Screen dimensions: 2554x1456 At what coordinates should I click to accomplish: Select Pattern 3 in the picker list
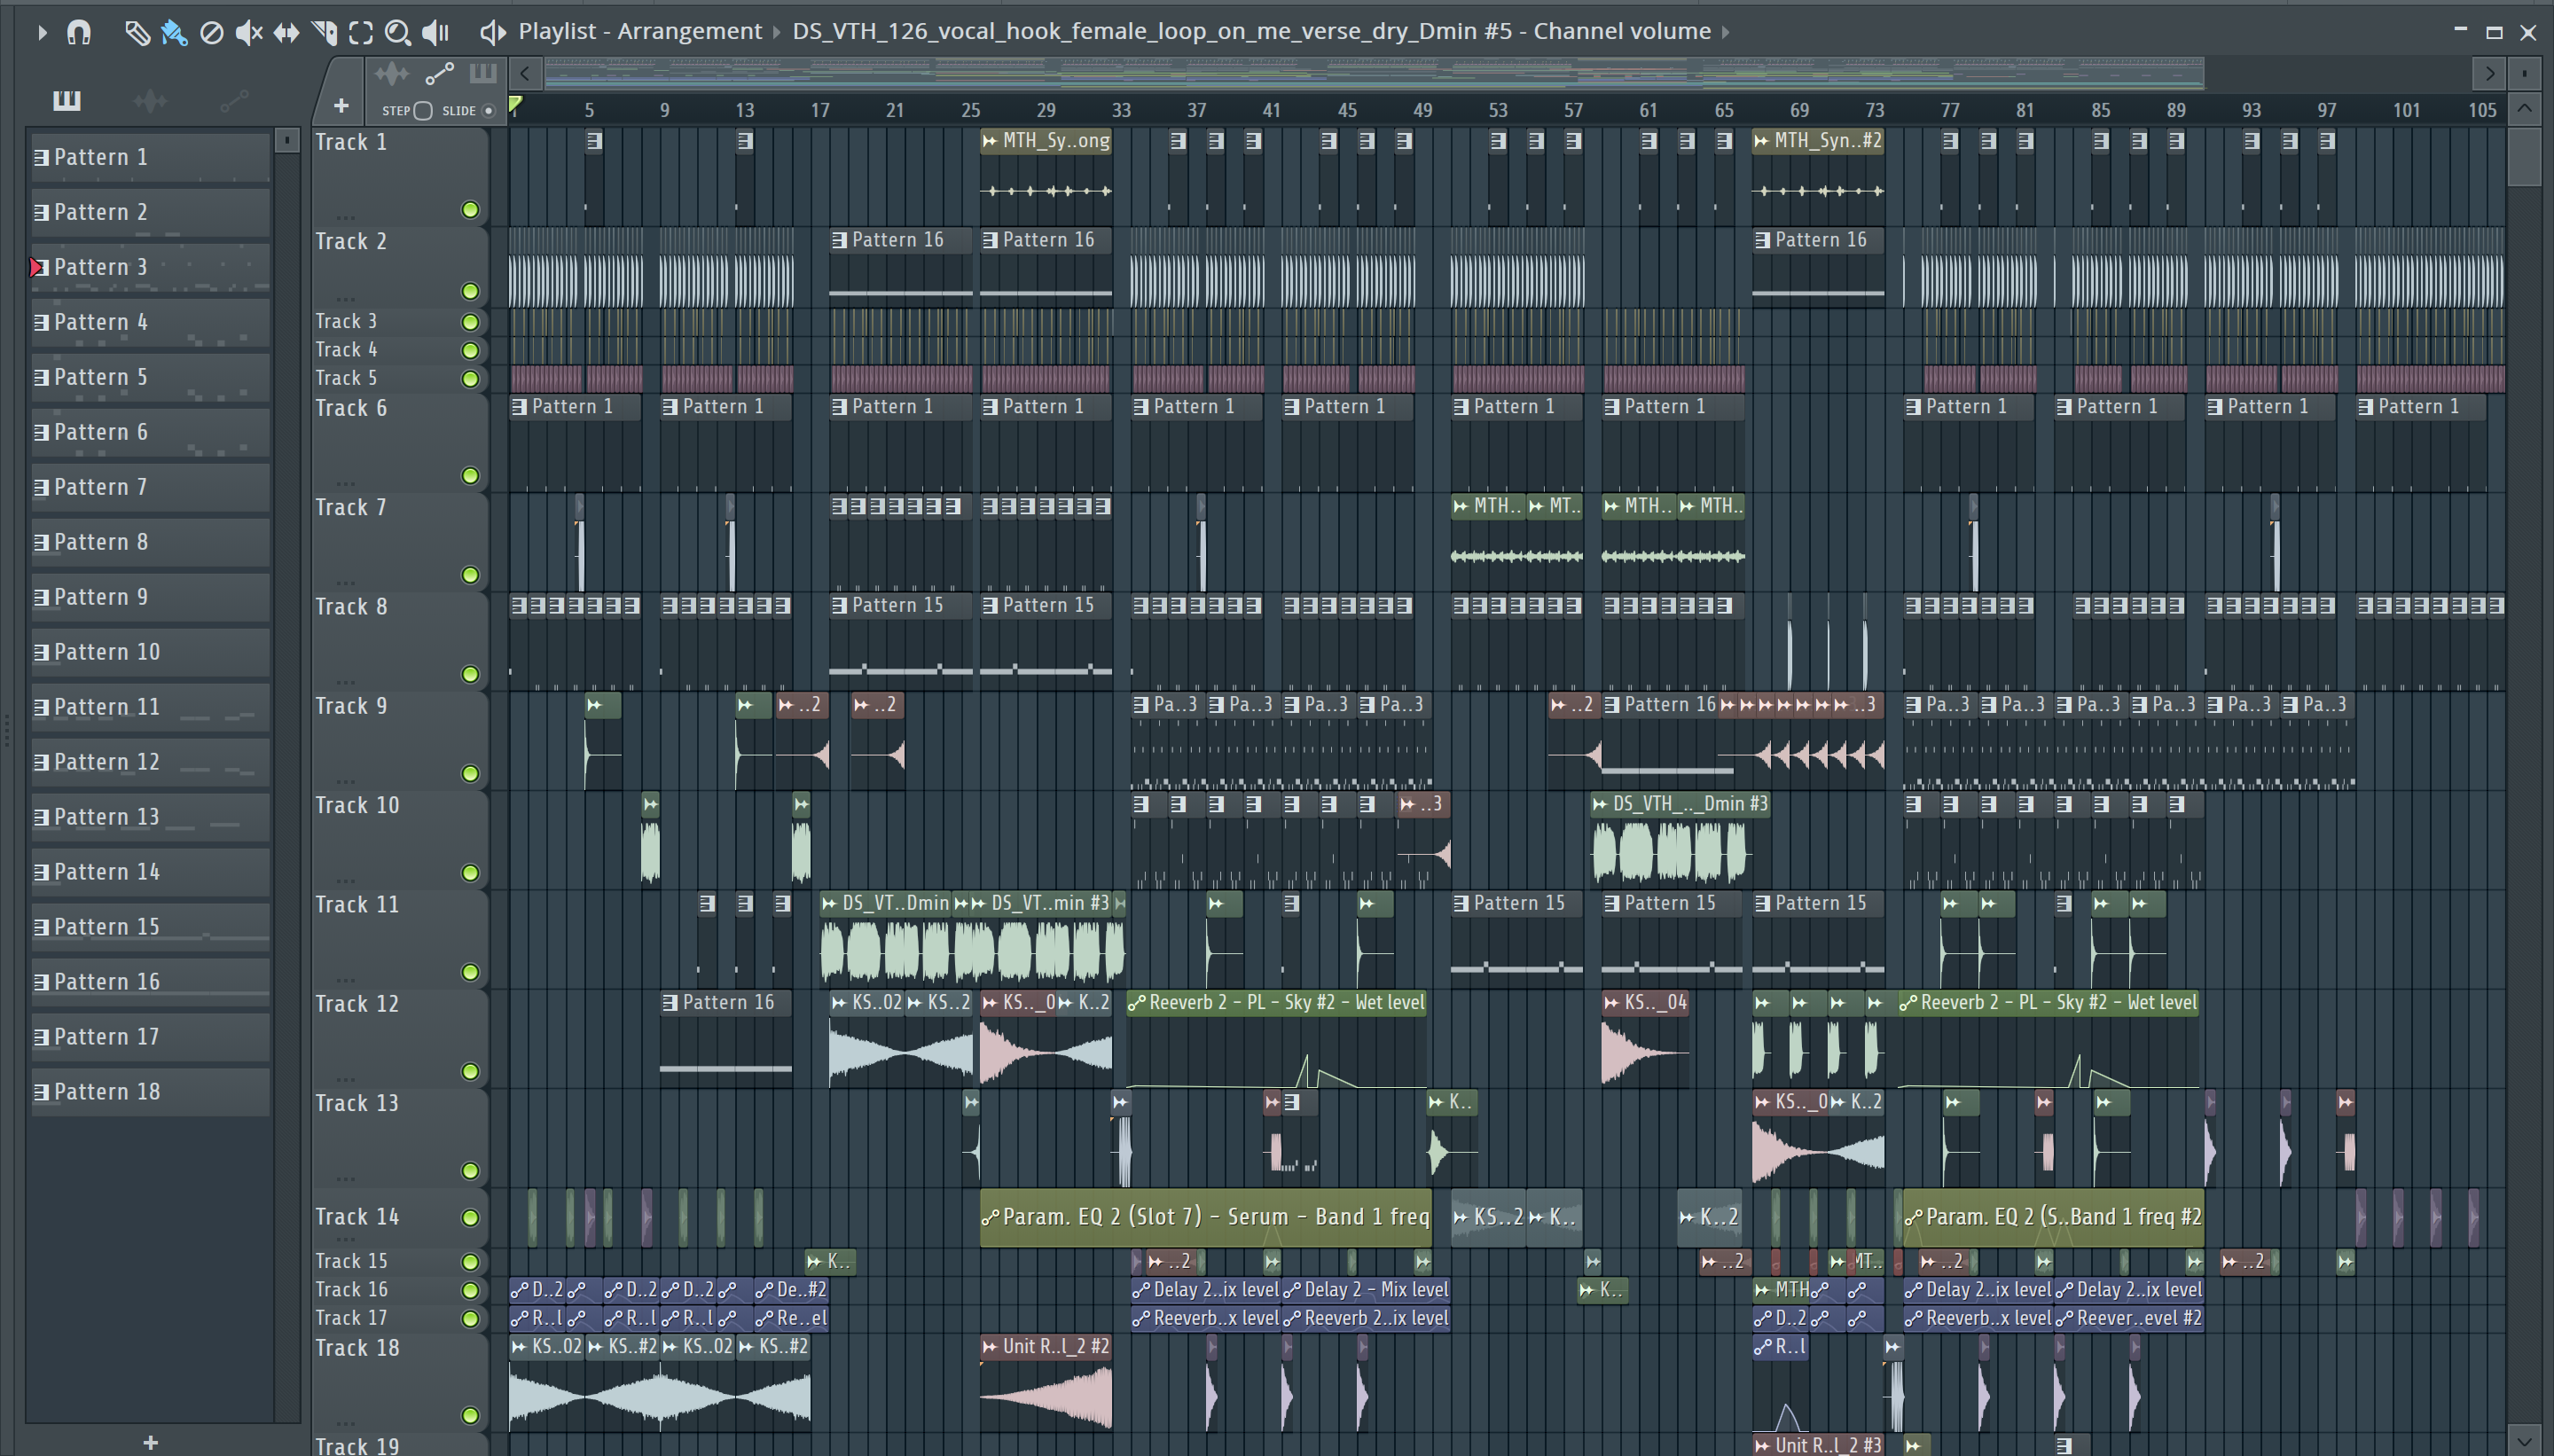(150, 267)
